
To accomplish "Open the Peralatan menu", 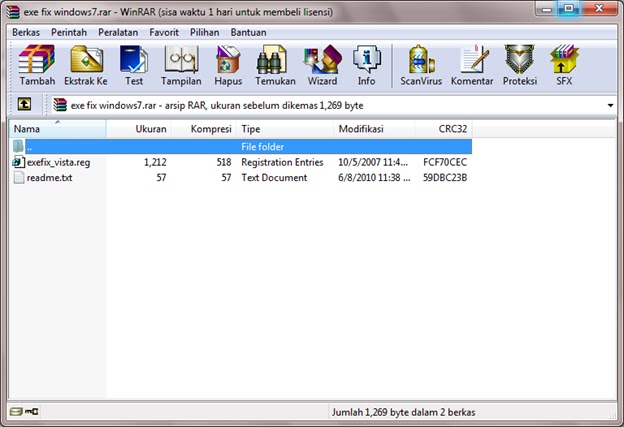I will pyautogui.click(x=118, y=32).
